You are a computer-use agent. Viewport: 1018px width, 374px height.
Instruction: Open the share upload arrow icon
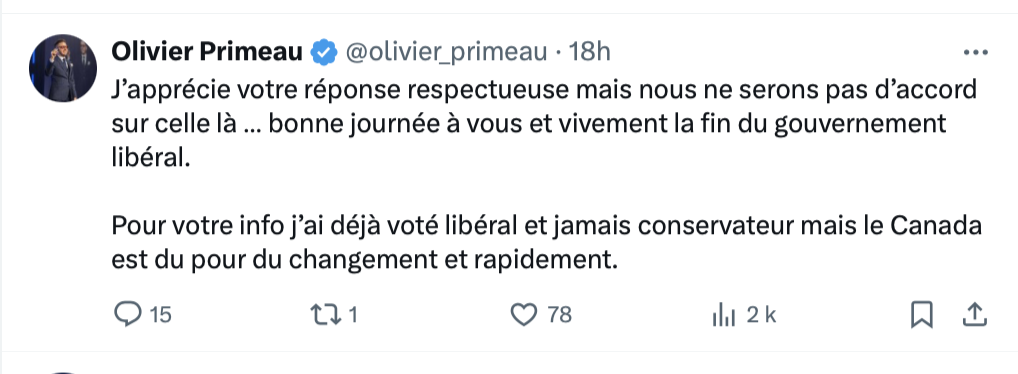pyautogui.click(x=974, y=315)
